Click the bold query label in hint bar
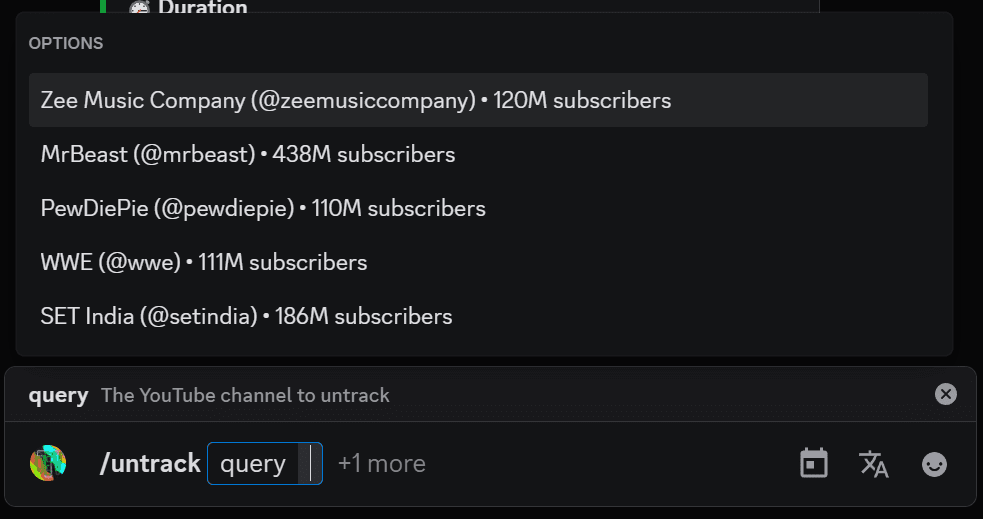This screenshot has width=983, height=519. 58,395
